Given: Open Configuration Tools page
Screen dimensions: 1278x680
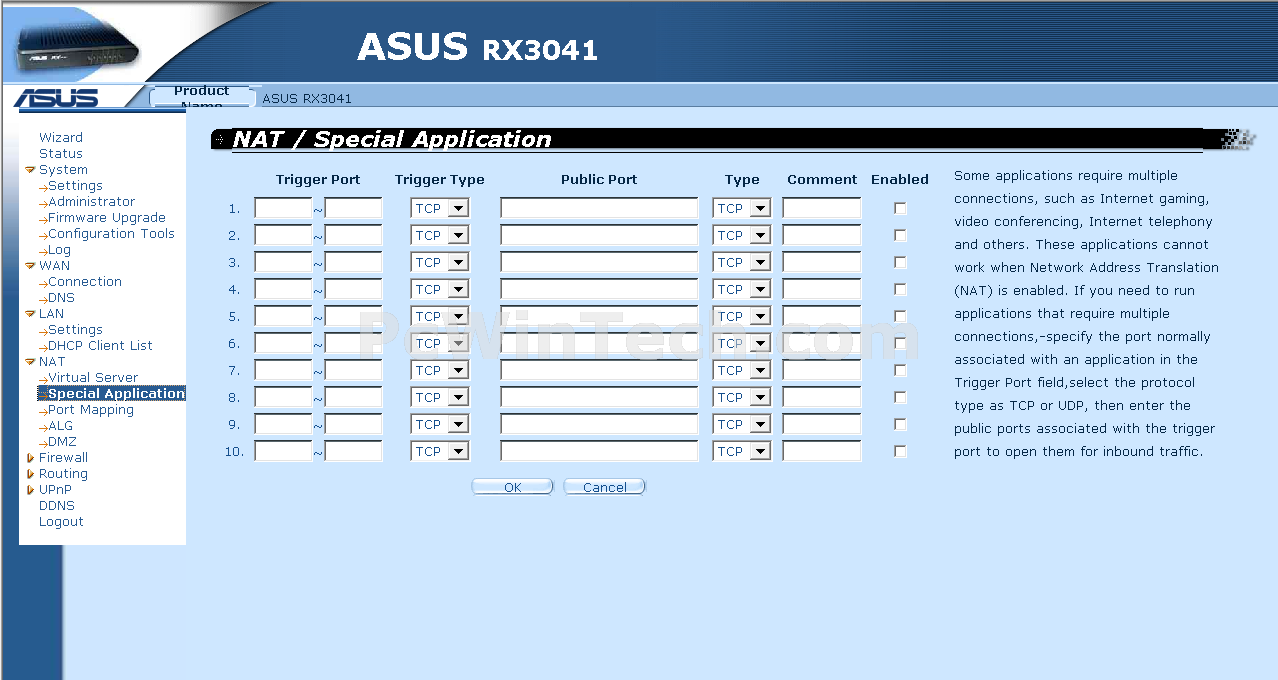Looking at the screenshot, I should (x=111, y=234).
